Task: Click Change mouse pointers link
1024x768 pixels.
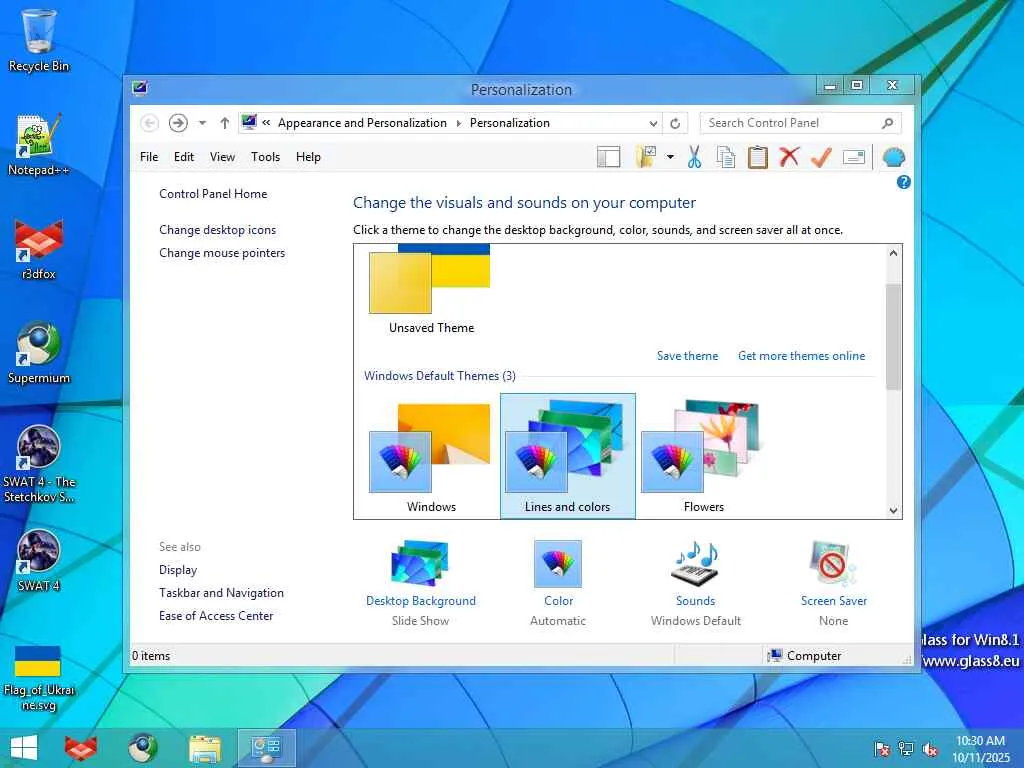Action: [222, 253]
